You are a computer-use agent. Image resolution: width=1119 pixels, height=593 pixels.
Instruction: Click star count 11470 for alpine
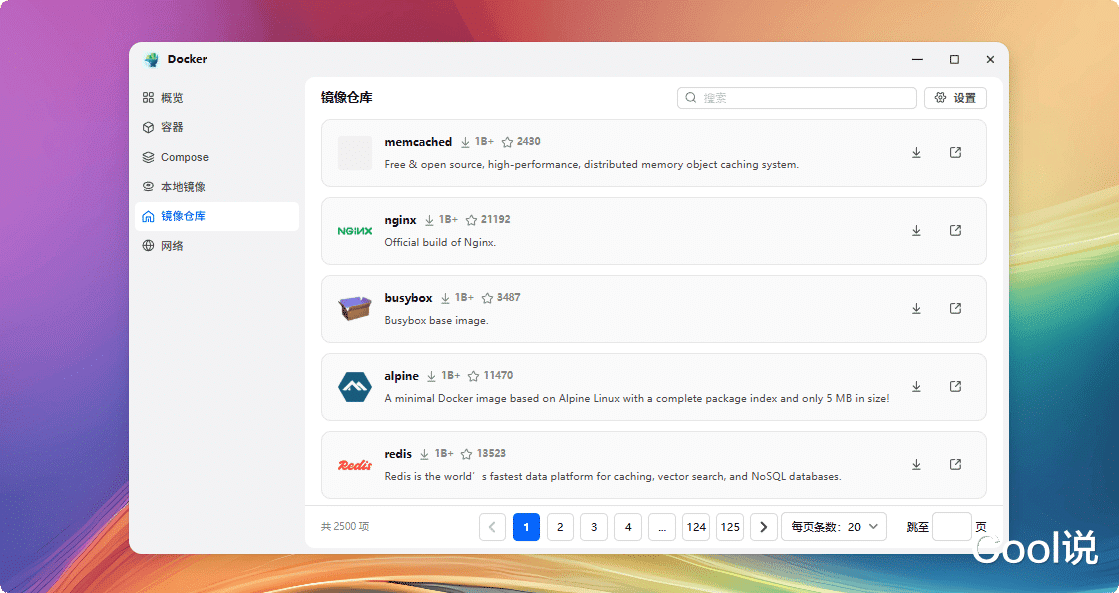(498, 375)
